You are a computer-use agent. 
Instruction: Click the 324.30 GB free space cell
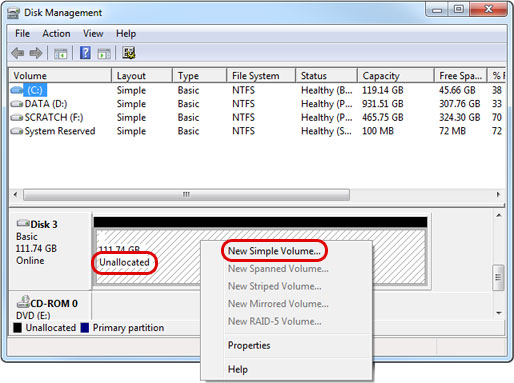point(460,117)
